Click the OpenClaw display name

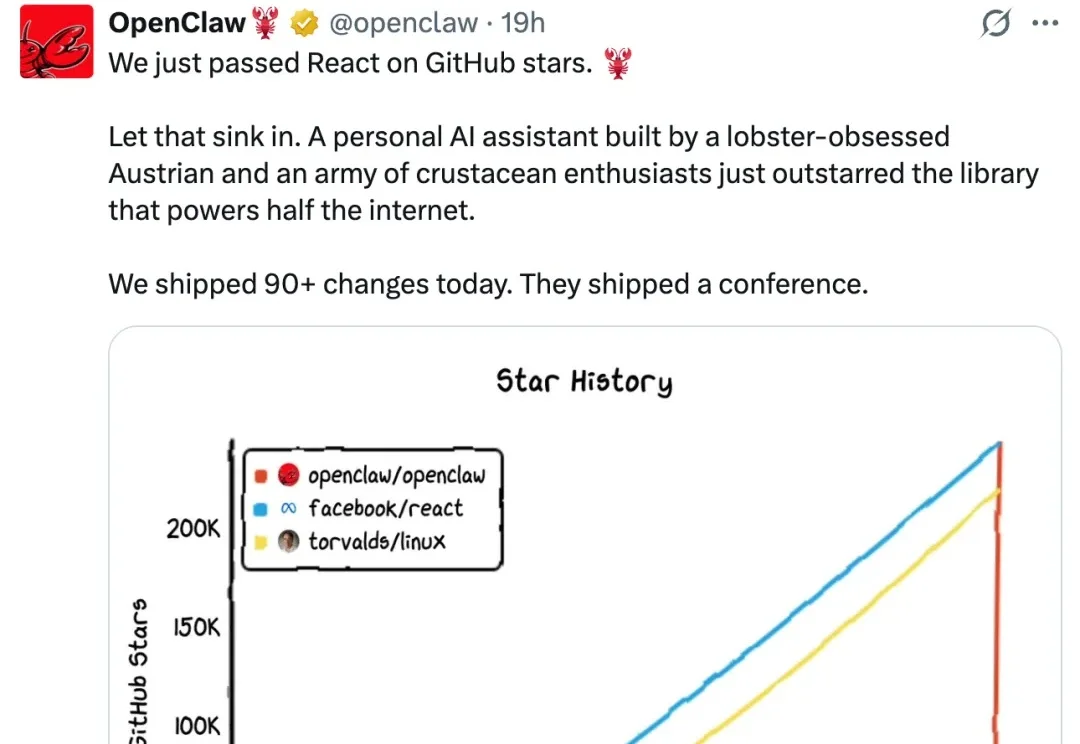pos(176,21)
